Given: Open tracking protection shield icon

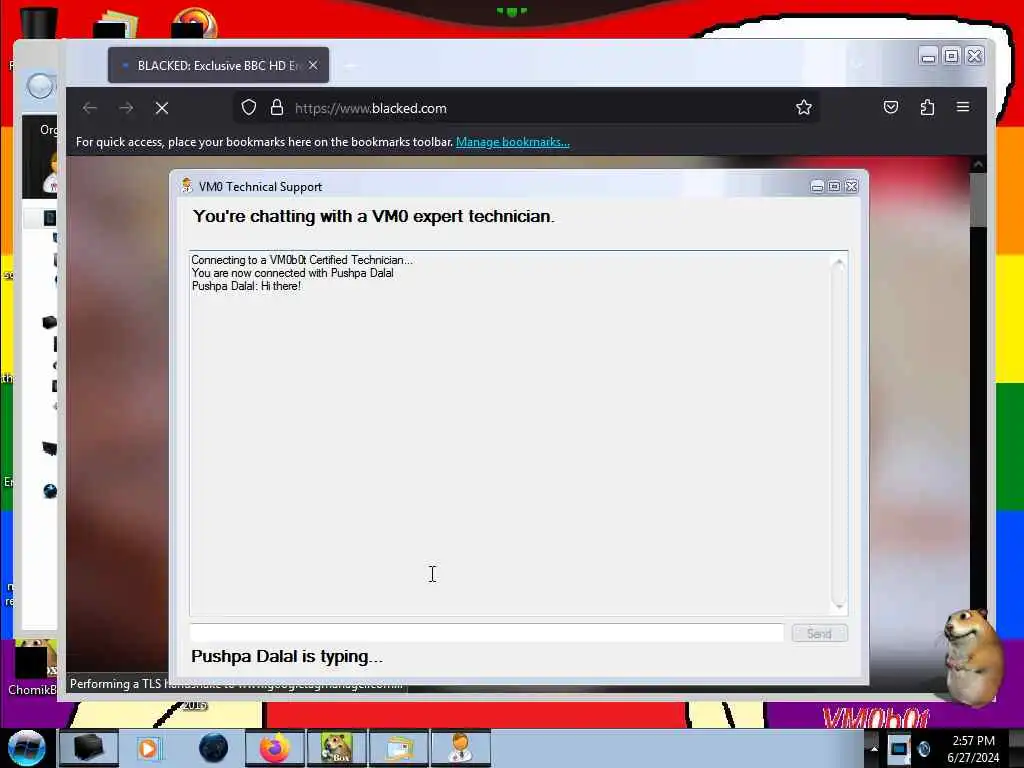Looking at the screenshot, I should 249,108.
